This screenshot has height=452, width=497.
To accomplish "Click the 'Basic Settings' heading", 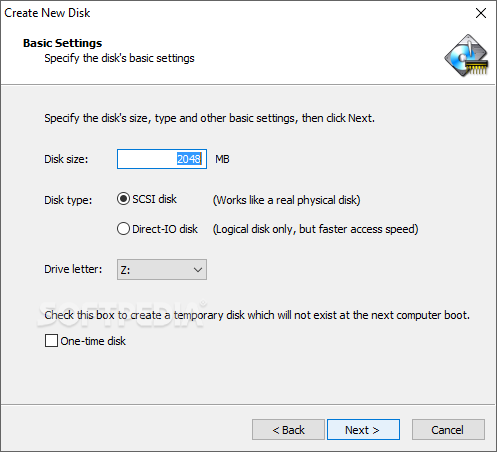I will tap(62, 43).
